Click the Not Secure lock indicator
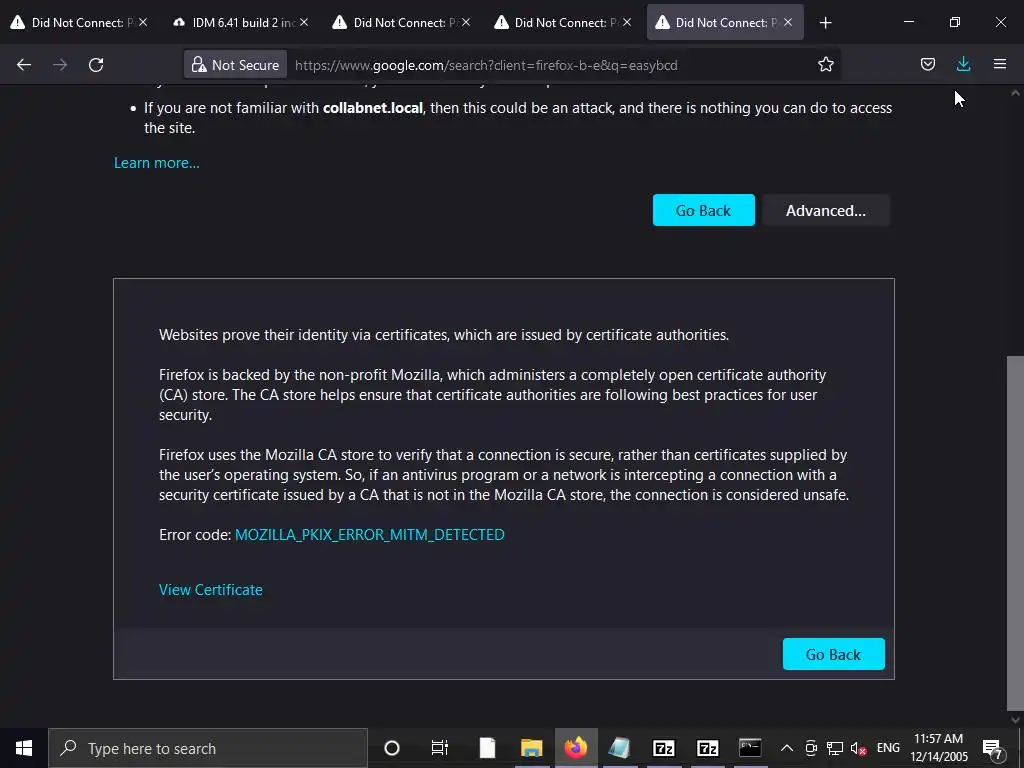 (x=235, y=65)
